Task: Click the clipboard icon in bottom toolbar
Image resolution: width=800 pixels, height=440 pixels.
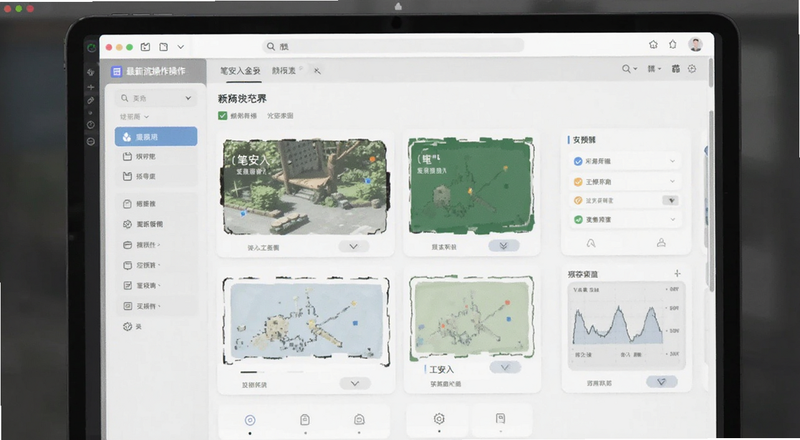Action: coord(305,420)
